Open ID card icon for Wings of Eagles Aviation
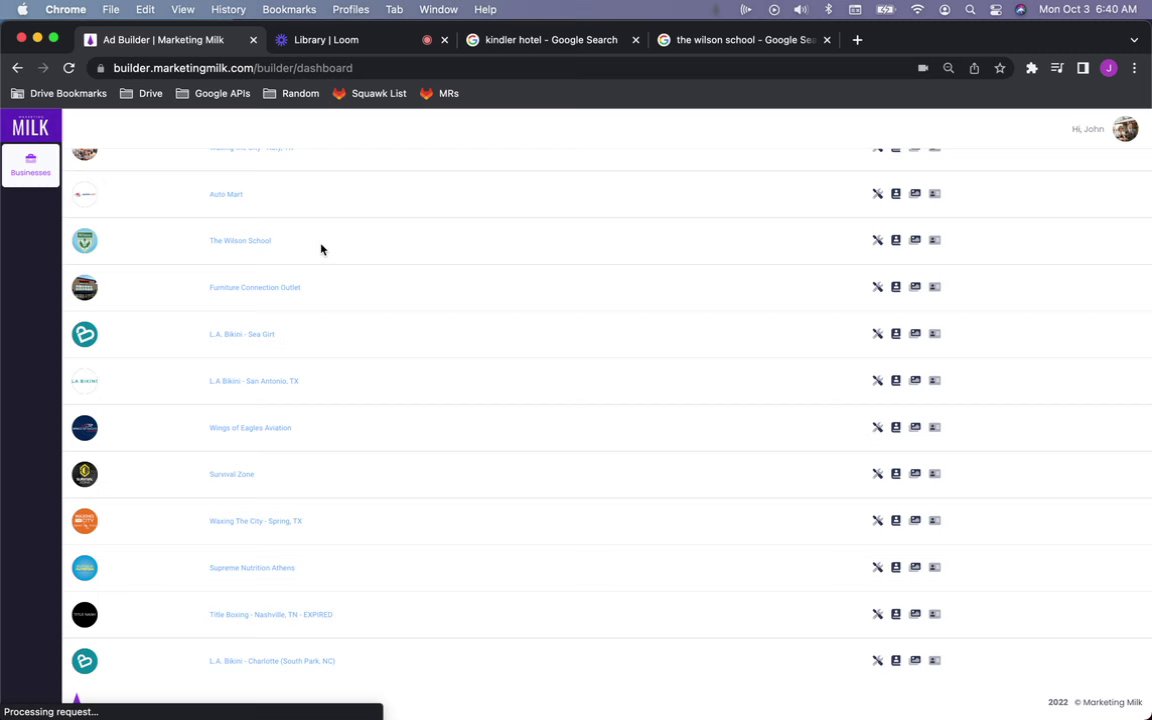The width and height of the screenshot is (1152, 720). click(935, 428)
